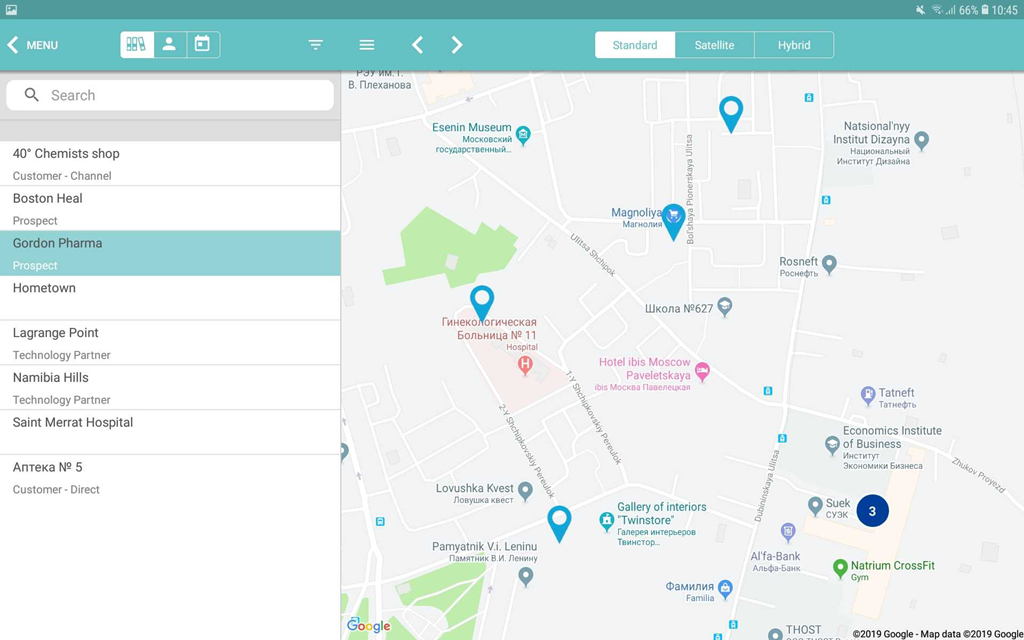Switch map to Standard view
This screenshot has width=1024, height=640.
tap(635, 45)
